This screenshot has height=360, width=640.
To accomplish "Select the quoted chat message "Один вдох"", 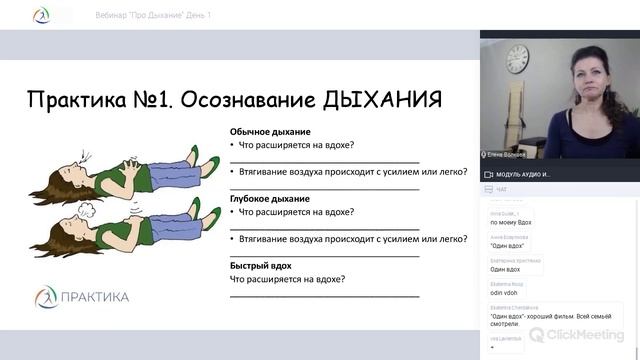I will coord(507,246).
